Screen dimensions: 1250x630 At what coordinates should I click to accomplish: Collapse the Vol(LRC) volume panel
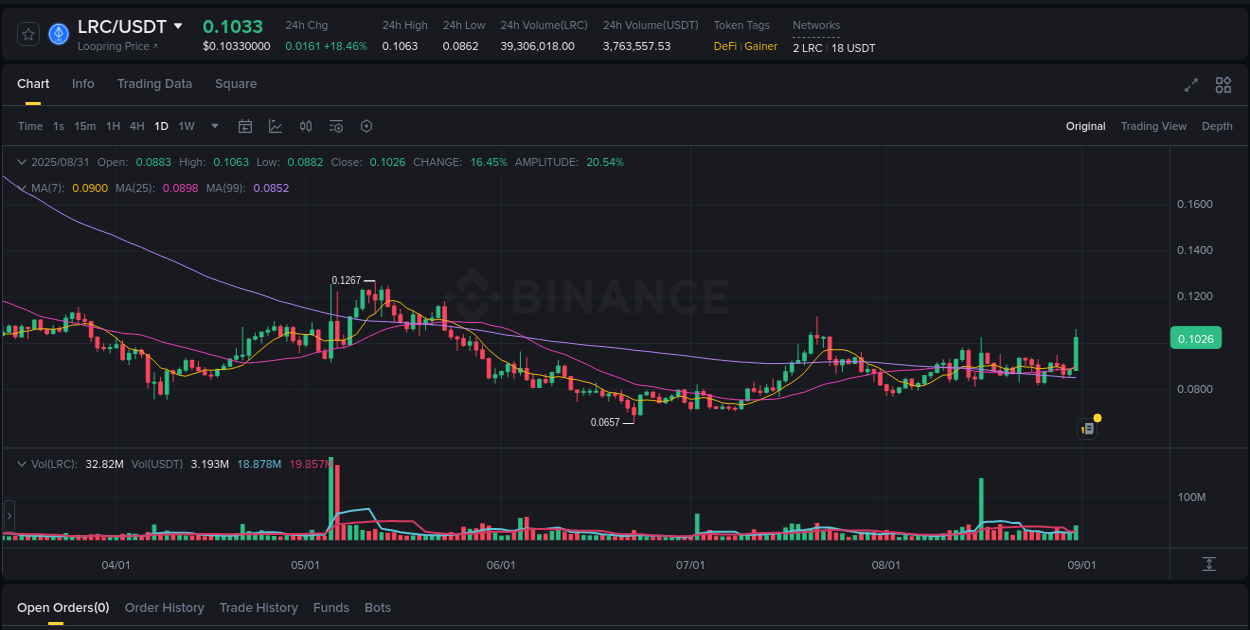tap(22, 463)
